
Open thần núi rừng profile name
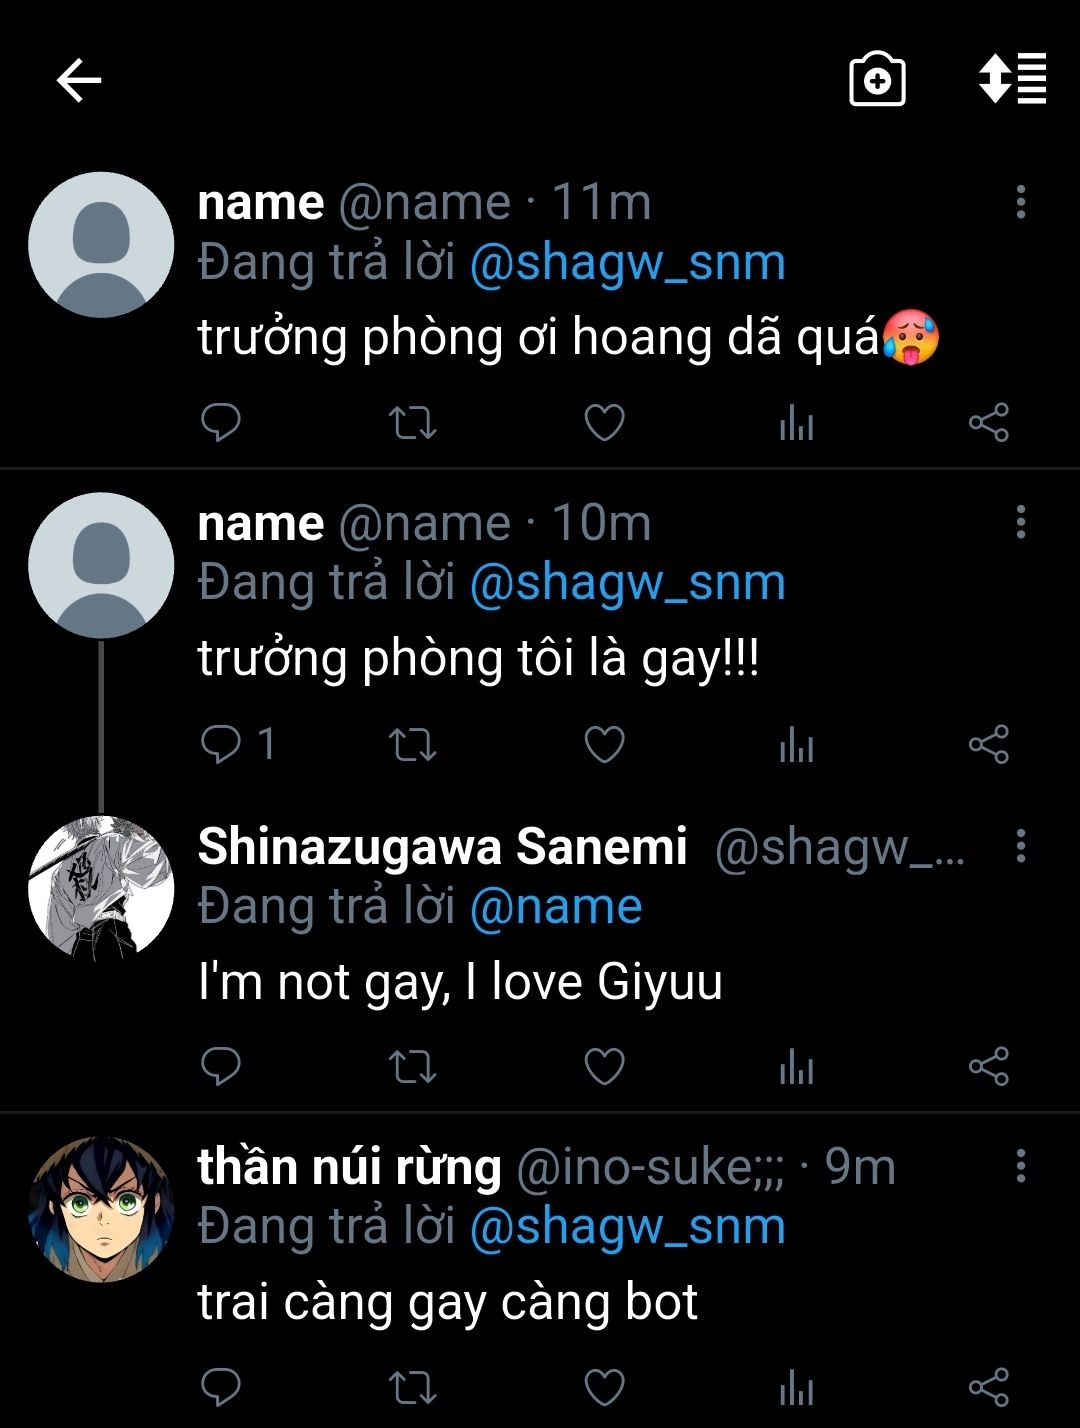tap(349, 1167)
